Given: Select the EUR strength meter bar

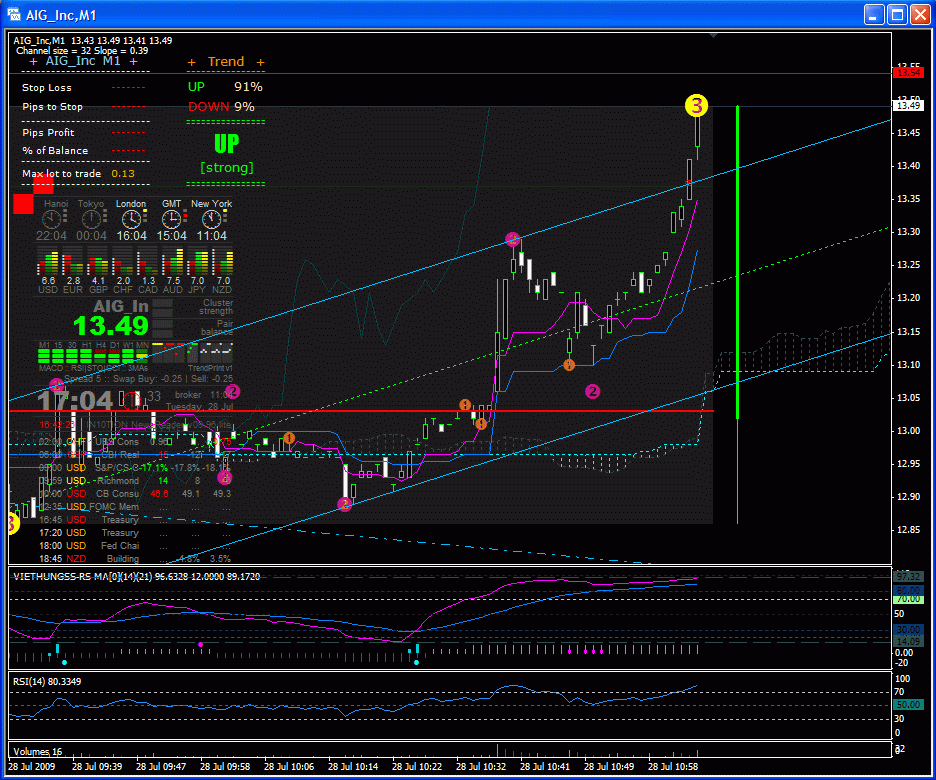Looking at the screenshot, I should 73,263.
